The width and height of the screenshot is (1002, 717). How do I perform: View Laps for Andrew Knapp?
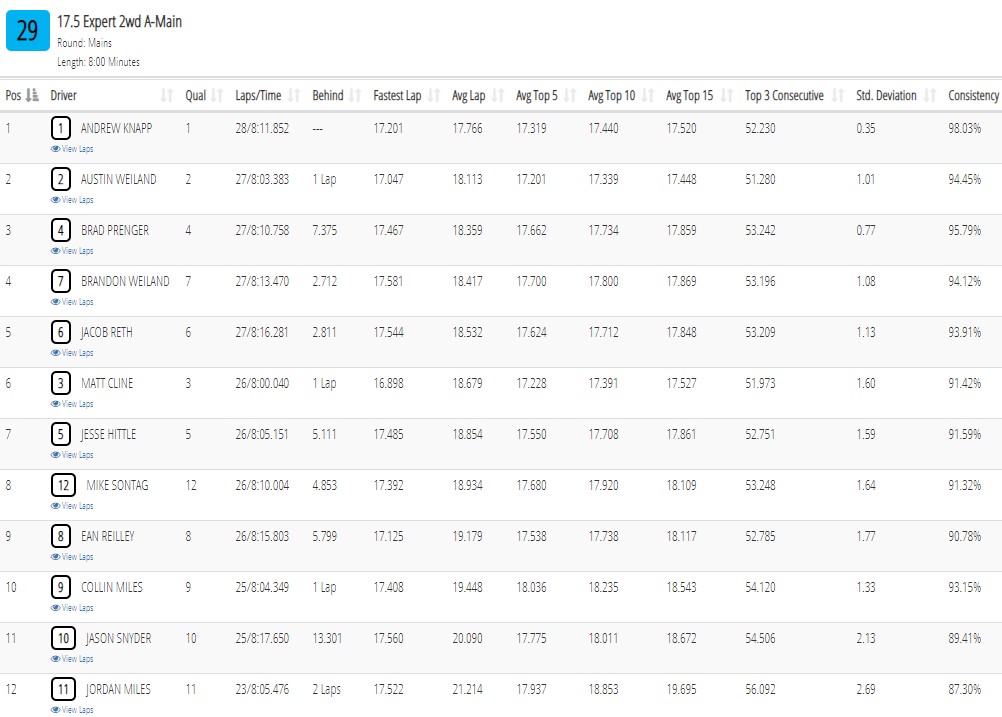pyautogui.click(x=72, y=149)
